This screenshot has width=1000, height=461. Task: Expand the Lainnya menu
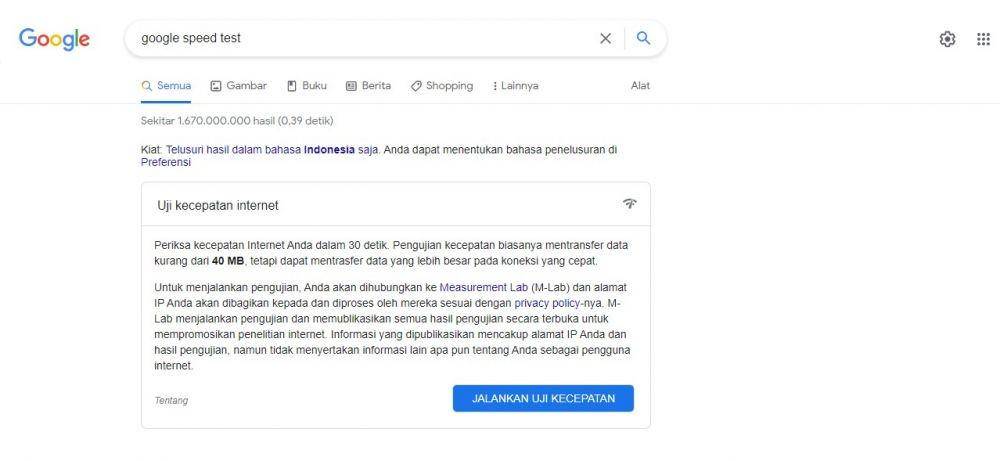515,85
